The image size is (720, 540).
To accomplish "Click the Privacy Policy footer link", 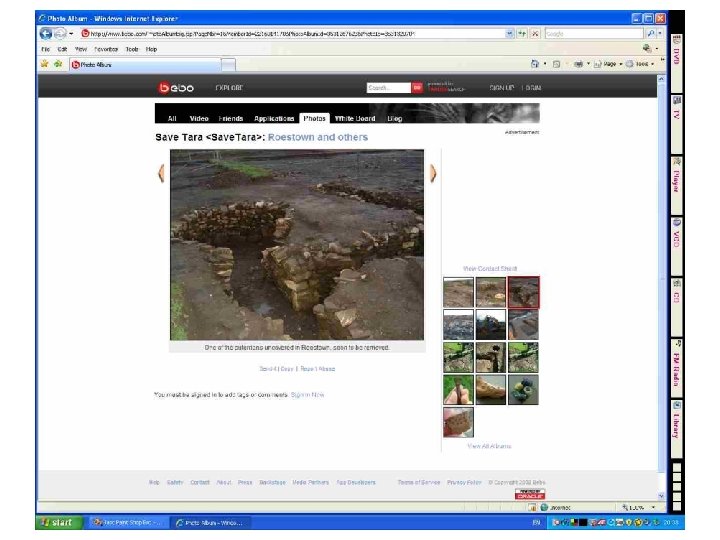I will (x=464, y=483).
